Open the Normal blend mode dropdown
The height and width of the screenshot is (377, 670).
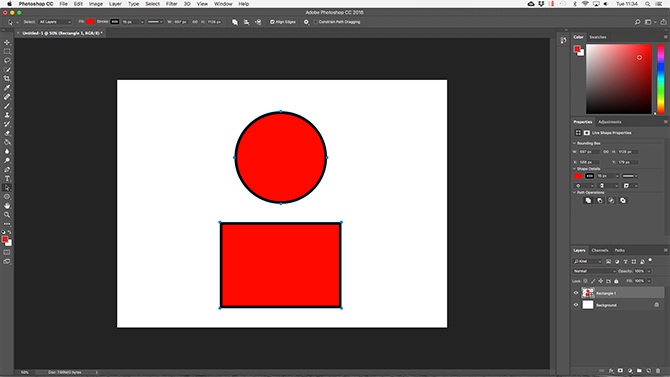pyautogui.click(x=594, y=271)
